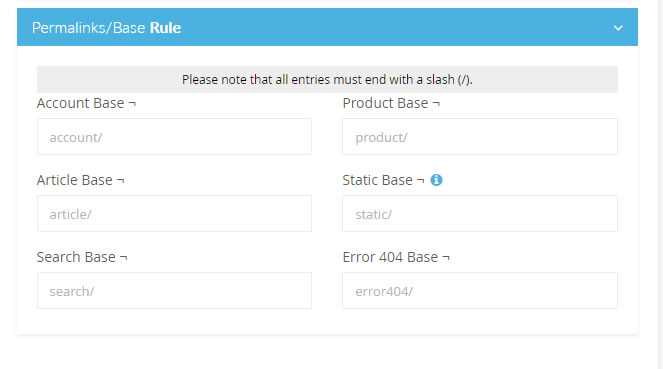Click into the Static Base field
The height and width of the screenshot is (369, 663).
(x=480, y=213)
